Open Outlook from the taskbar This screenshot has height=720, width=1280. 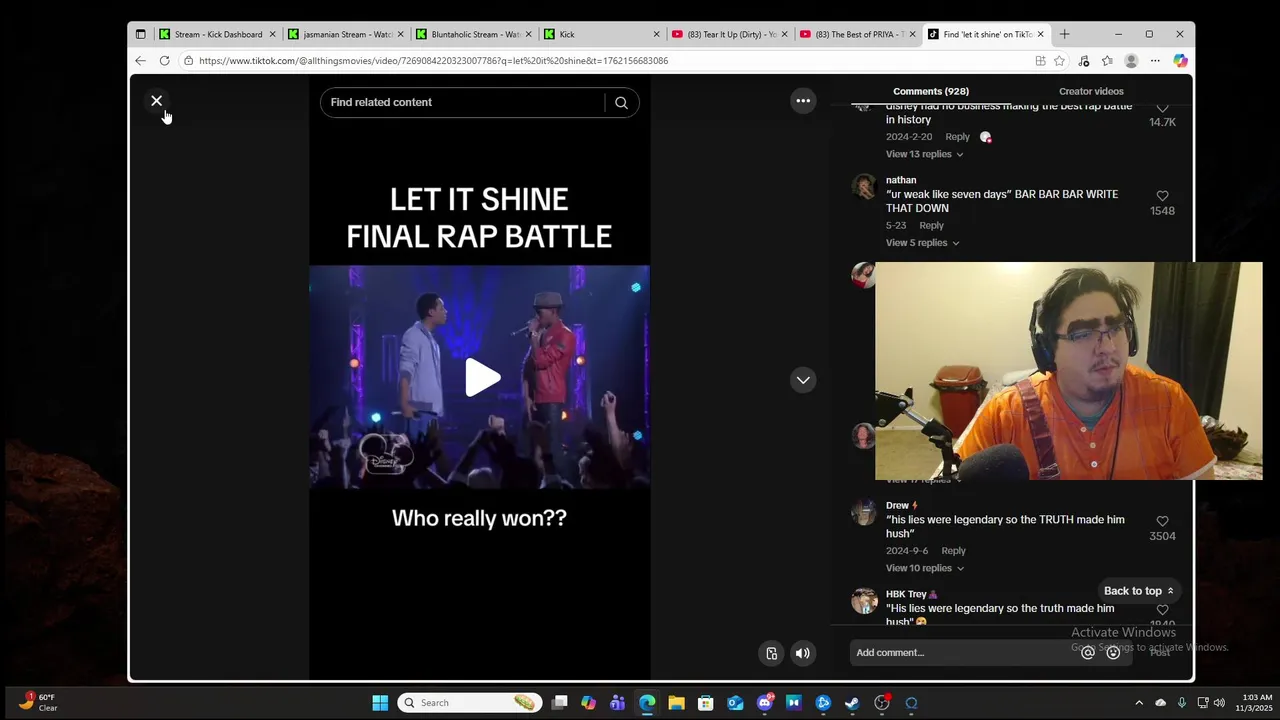(x=735, y=703)
